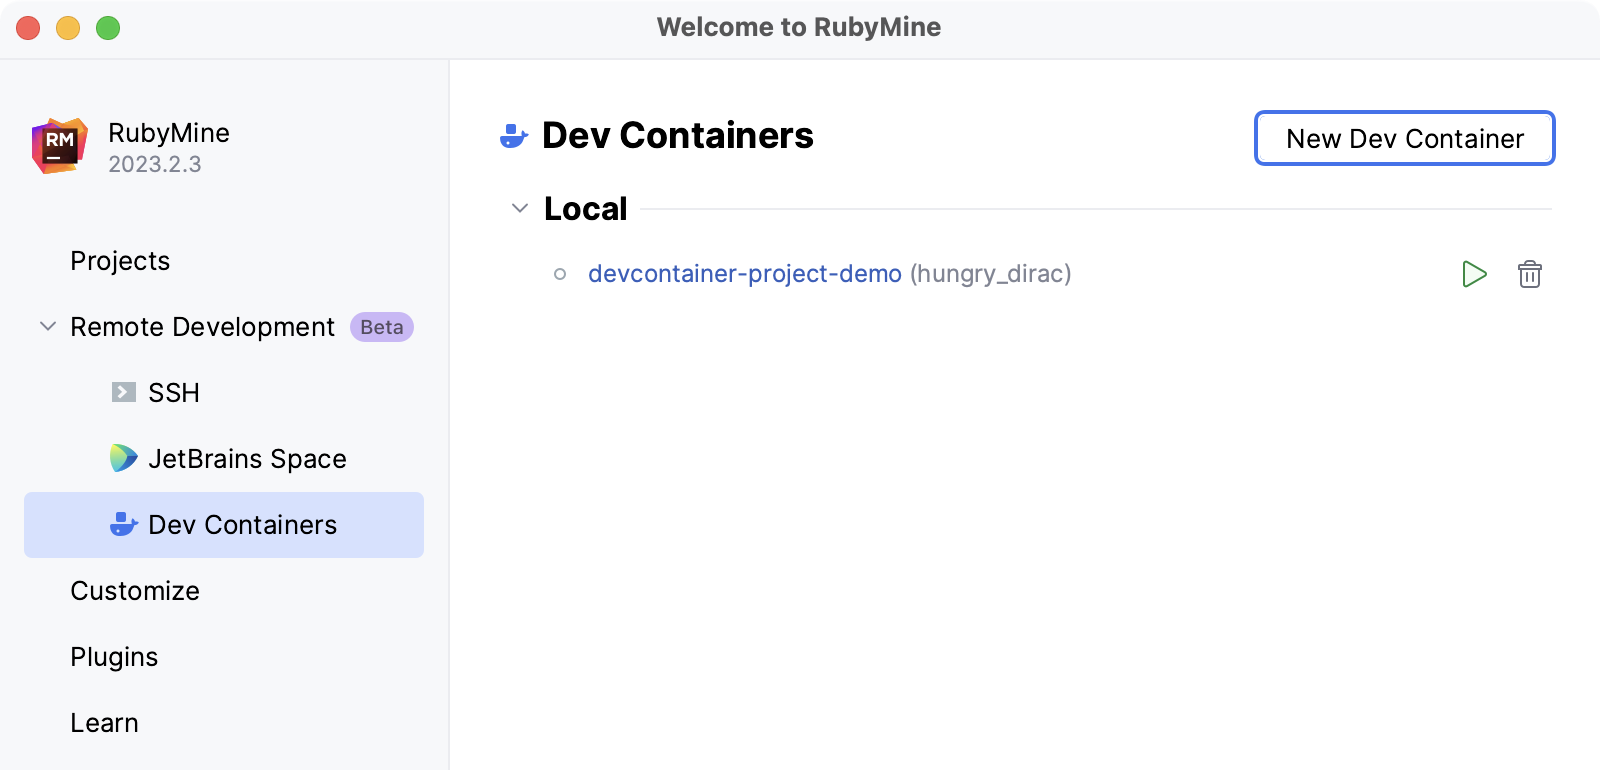This screenshot has height=770, width=1600.
Task: Click the Docker icon beside sidebar Dev Containers
Action: [124, 524]
